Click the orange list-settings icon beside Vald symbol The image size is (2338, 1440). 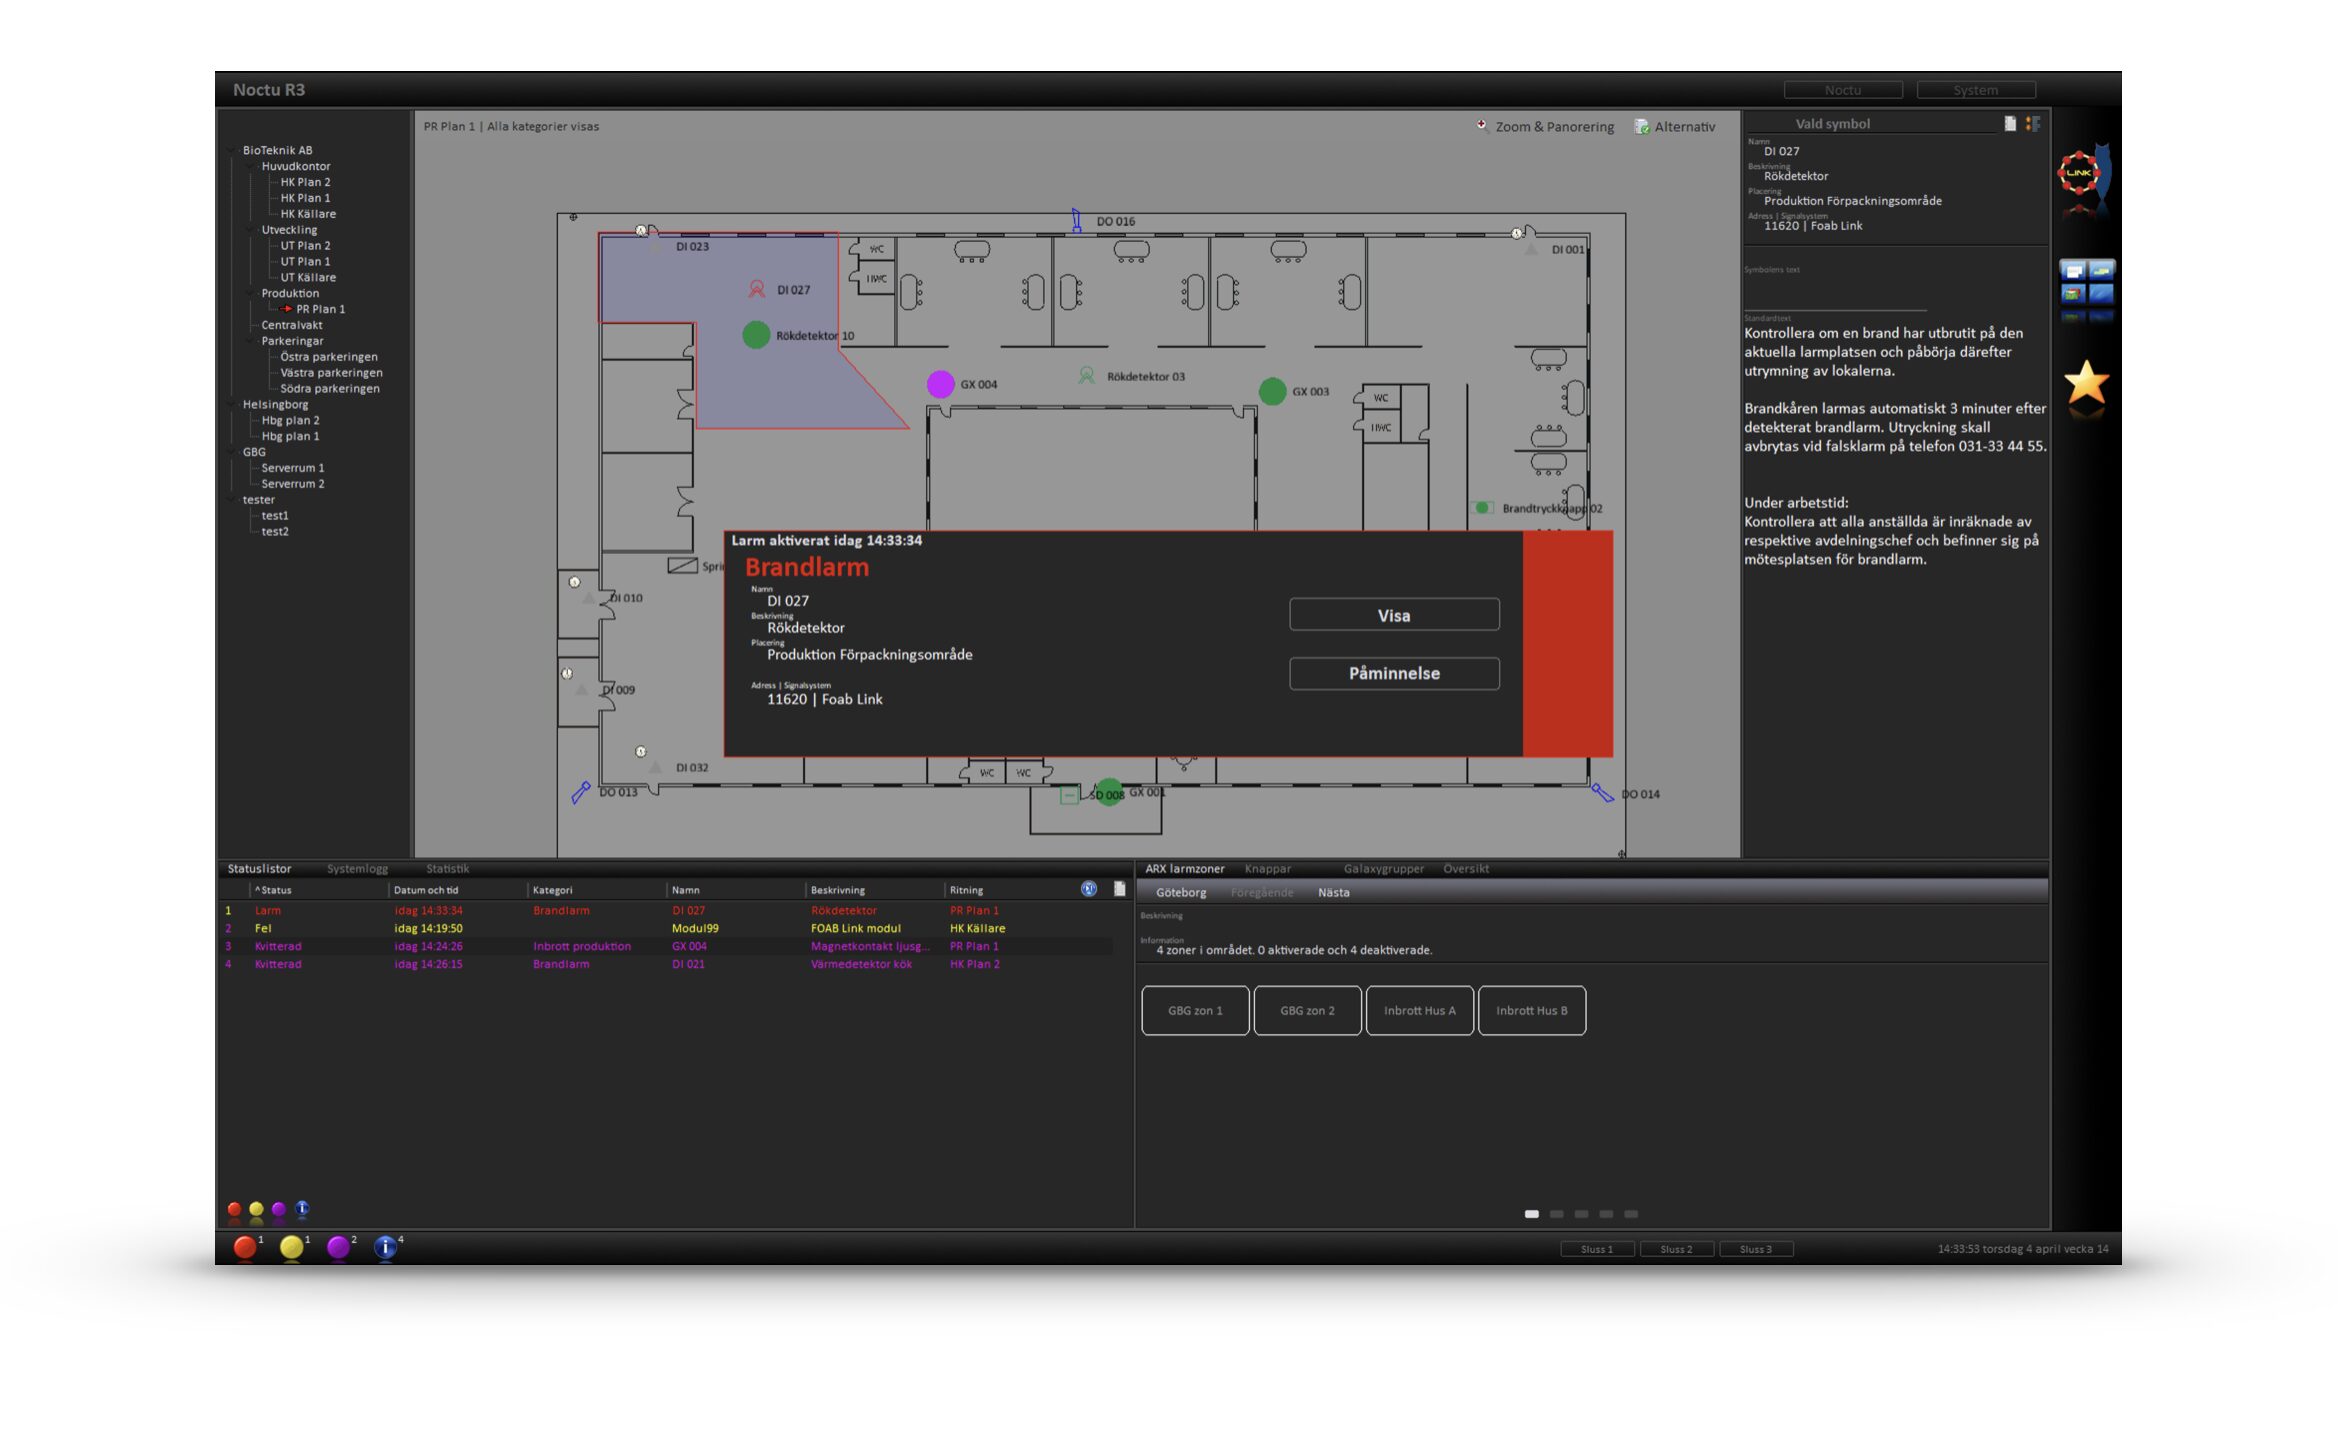pyautogui.click(x=2032, y=123)
